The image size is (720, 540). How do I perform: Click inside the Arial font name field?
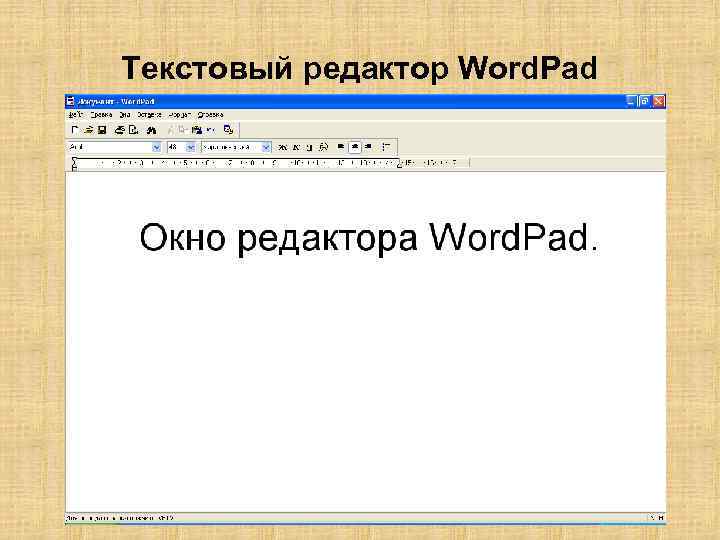(109, 147)
